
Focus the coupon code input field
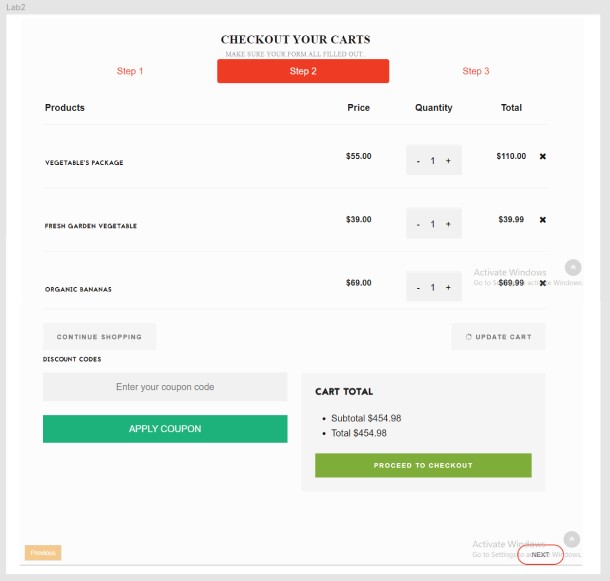tap(165, 387)
